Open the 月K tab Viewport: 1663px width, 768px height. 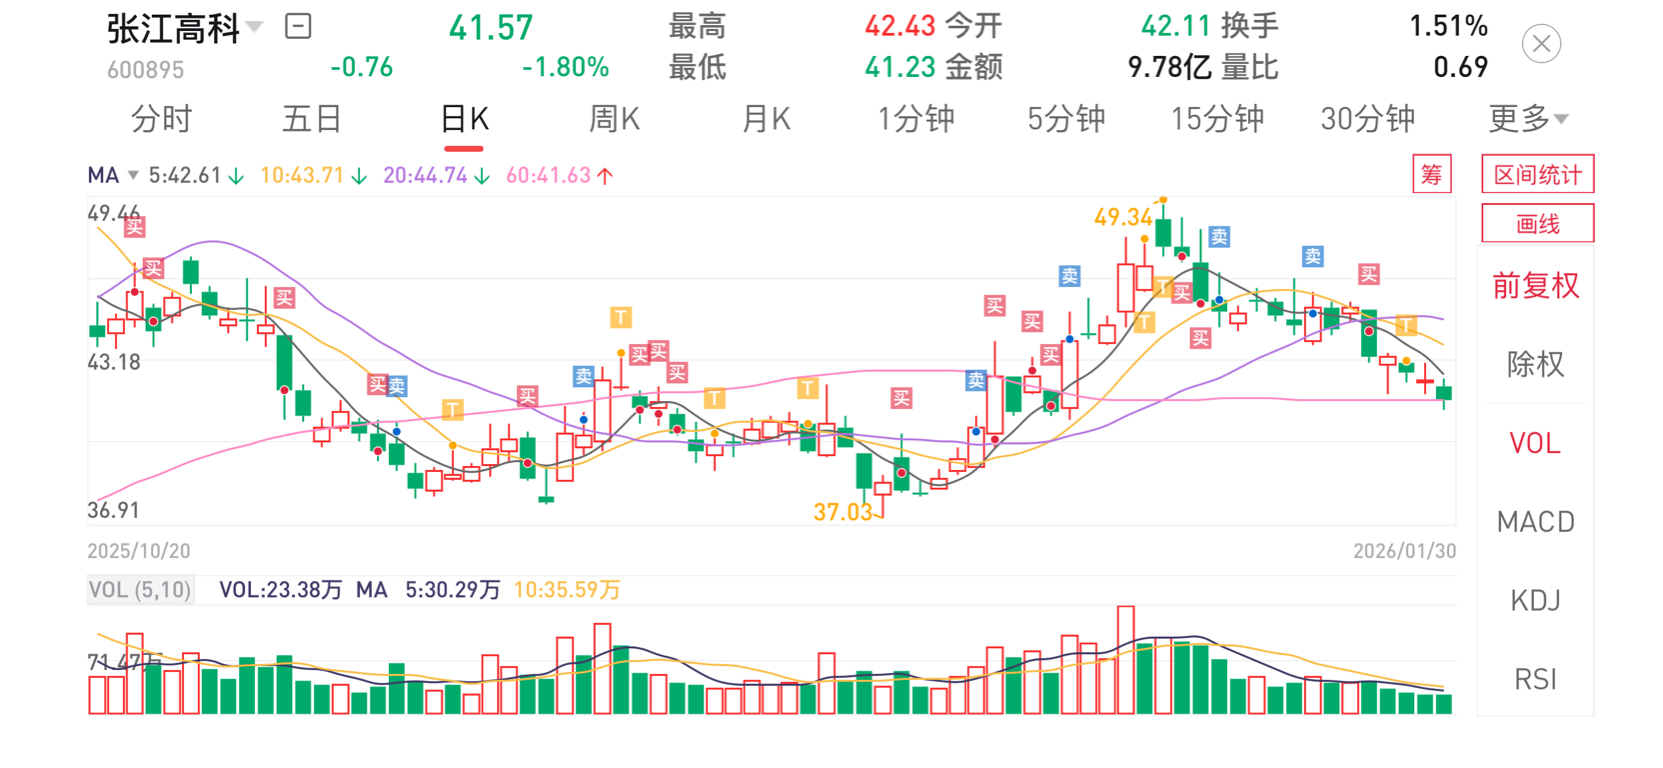(x=766, y=119)
